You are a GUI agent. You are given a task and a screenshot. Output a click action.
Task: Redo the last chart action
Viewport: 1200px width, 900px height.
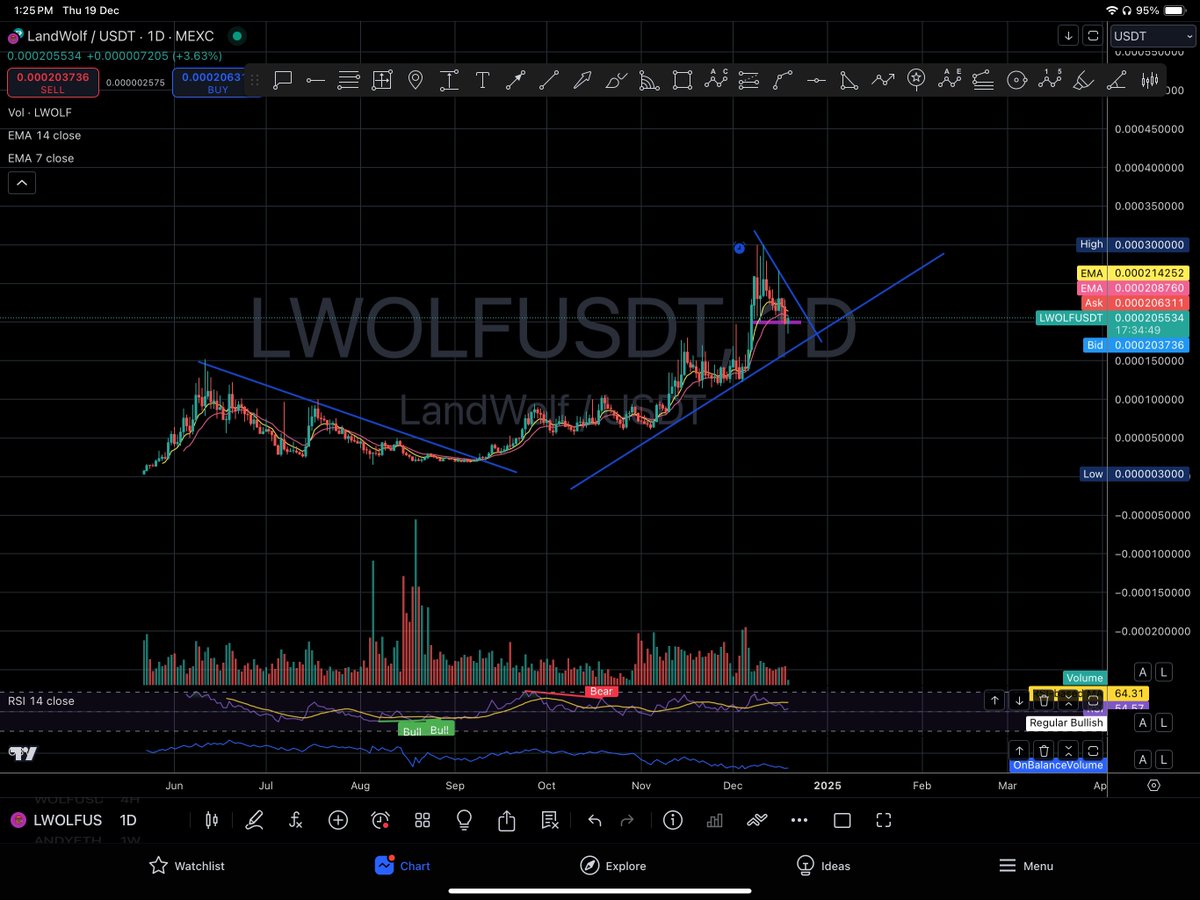[627, 820]
